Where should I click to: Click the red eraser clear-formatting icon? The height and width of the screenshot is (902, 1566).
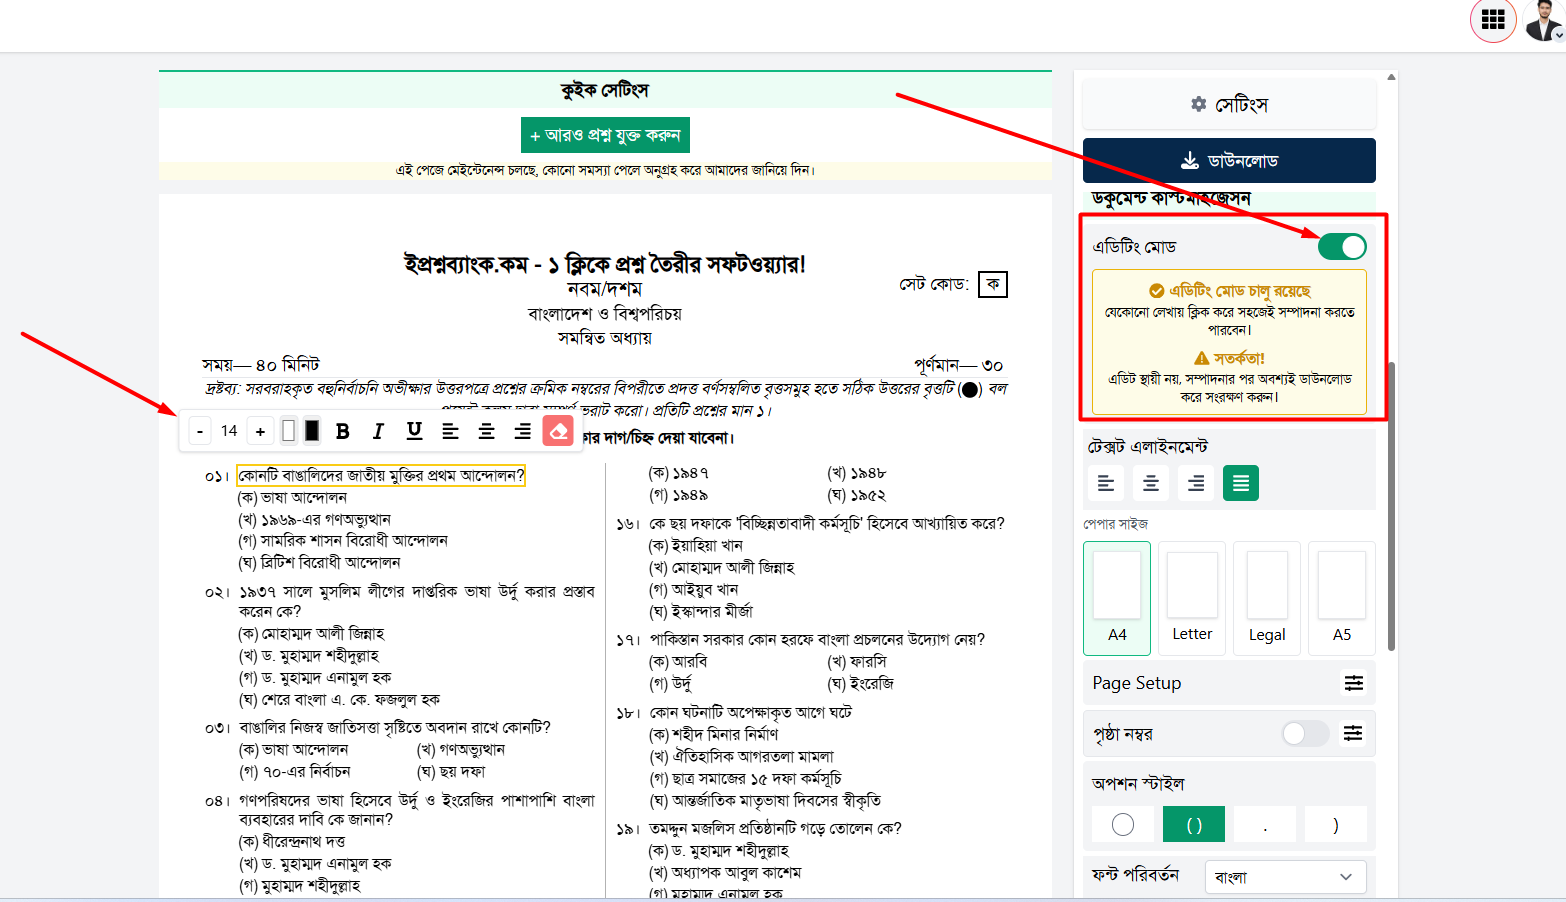[558, 431]
